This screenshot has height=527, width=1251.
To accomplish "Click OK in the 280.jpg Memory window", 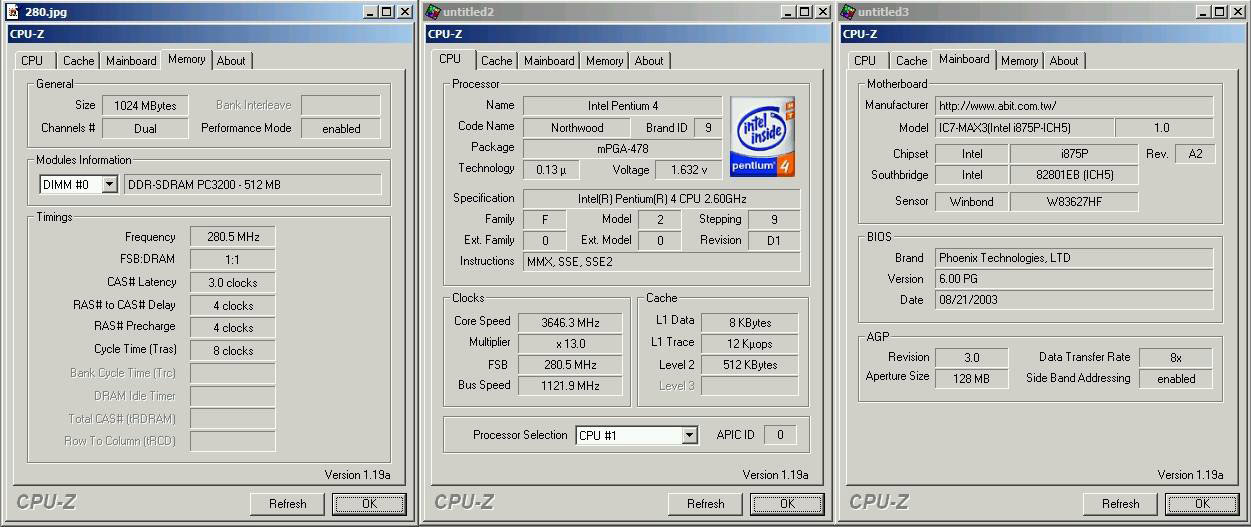I will point(369,504).
